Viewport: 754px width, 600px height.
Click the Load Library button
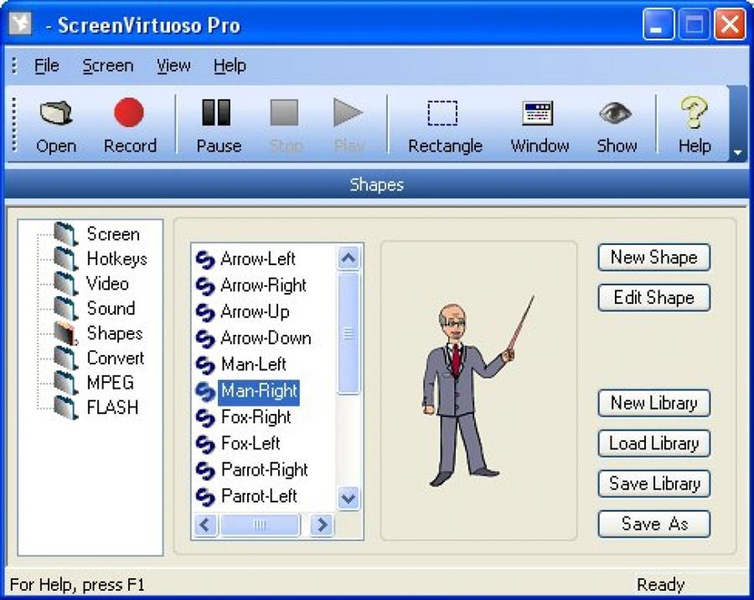tap(654, 443)
